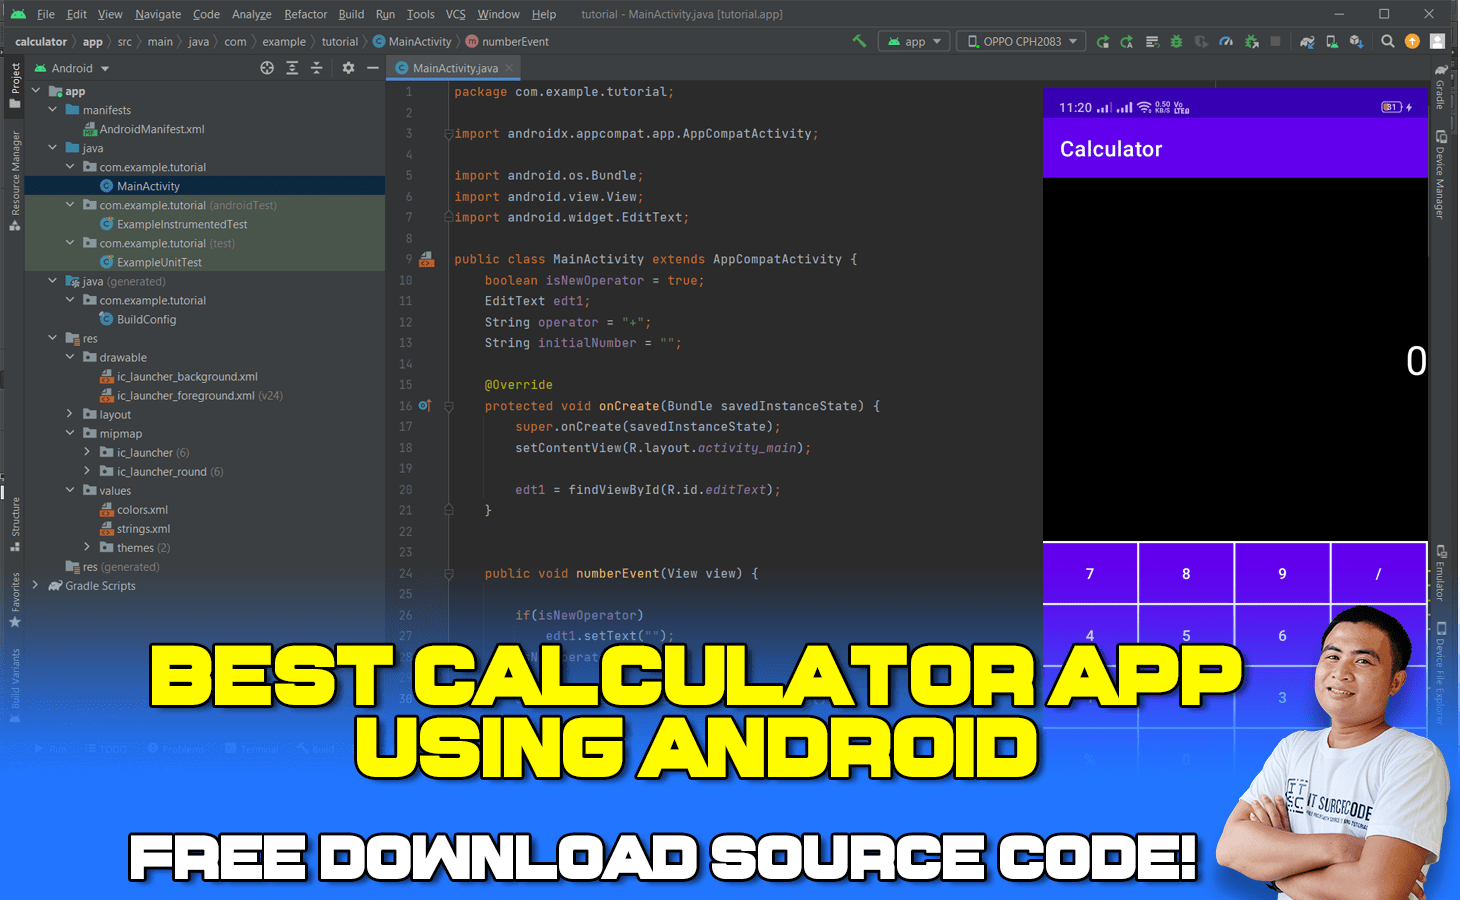Open the OPPO CPH2083 device dropdown
1460x900 pixels.
click(x=1020, y=41)
